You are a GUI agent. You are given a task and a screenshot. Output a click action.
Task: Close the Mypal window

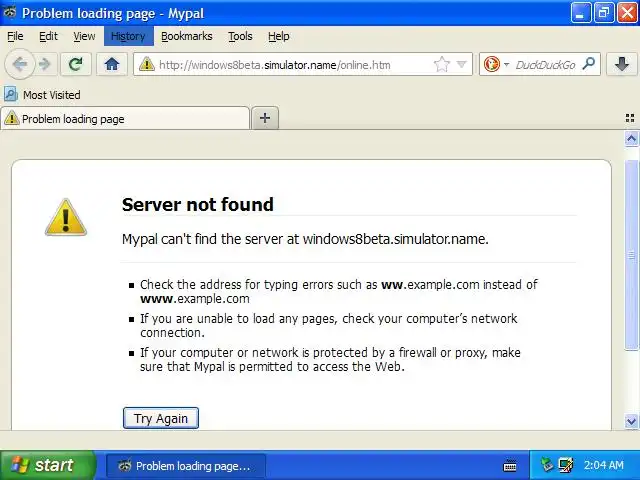coord(628,13)
